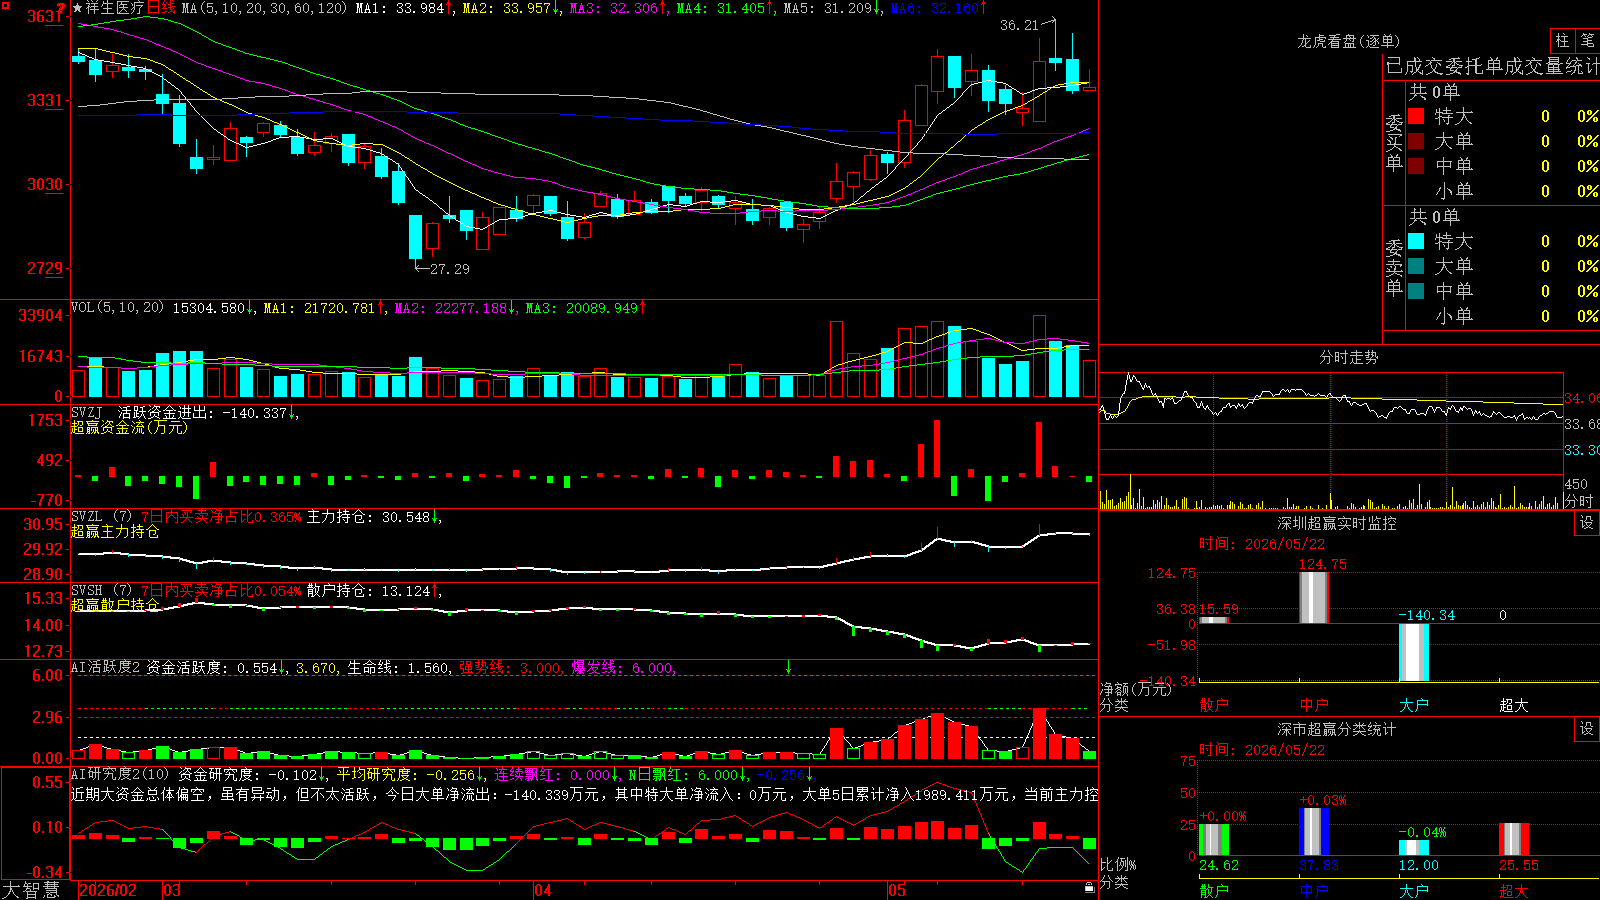
Task: Click the -140.34 大户 bar in 深圳超赢实时监控
Action: (1413, 652)
